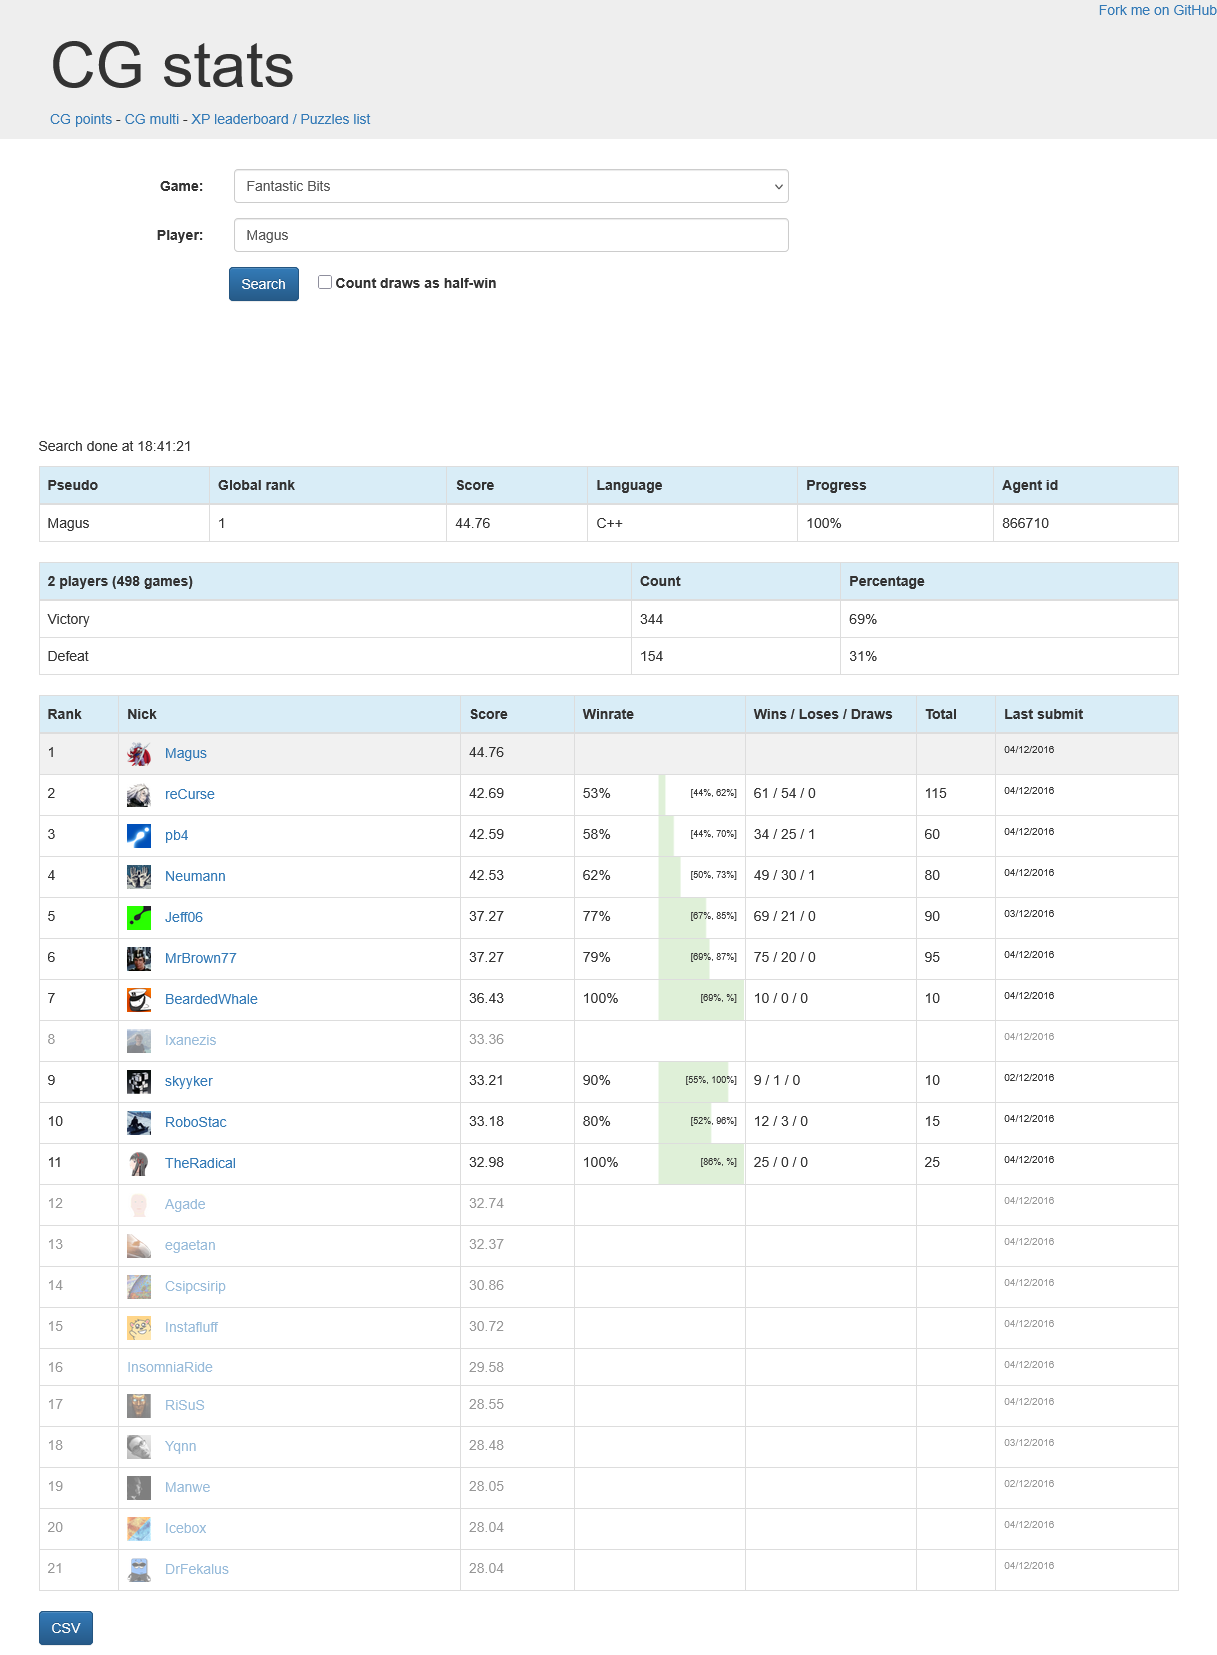
Task: Click BeardedWhale 100% winrate bar
Action: click(x=701, y=999)
